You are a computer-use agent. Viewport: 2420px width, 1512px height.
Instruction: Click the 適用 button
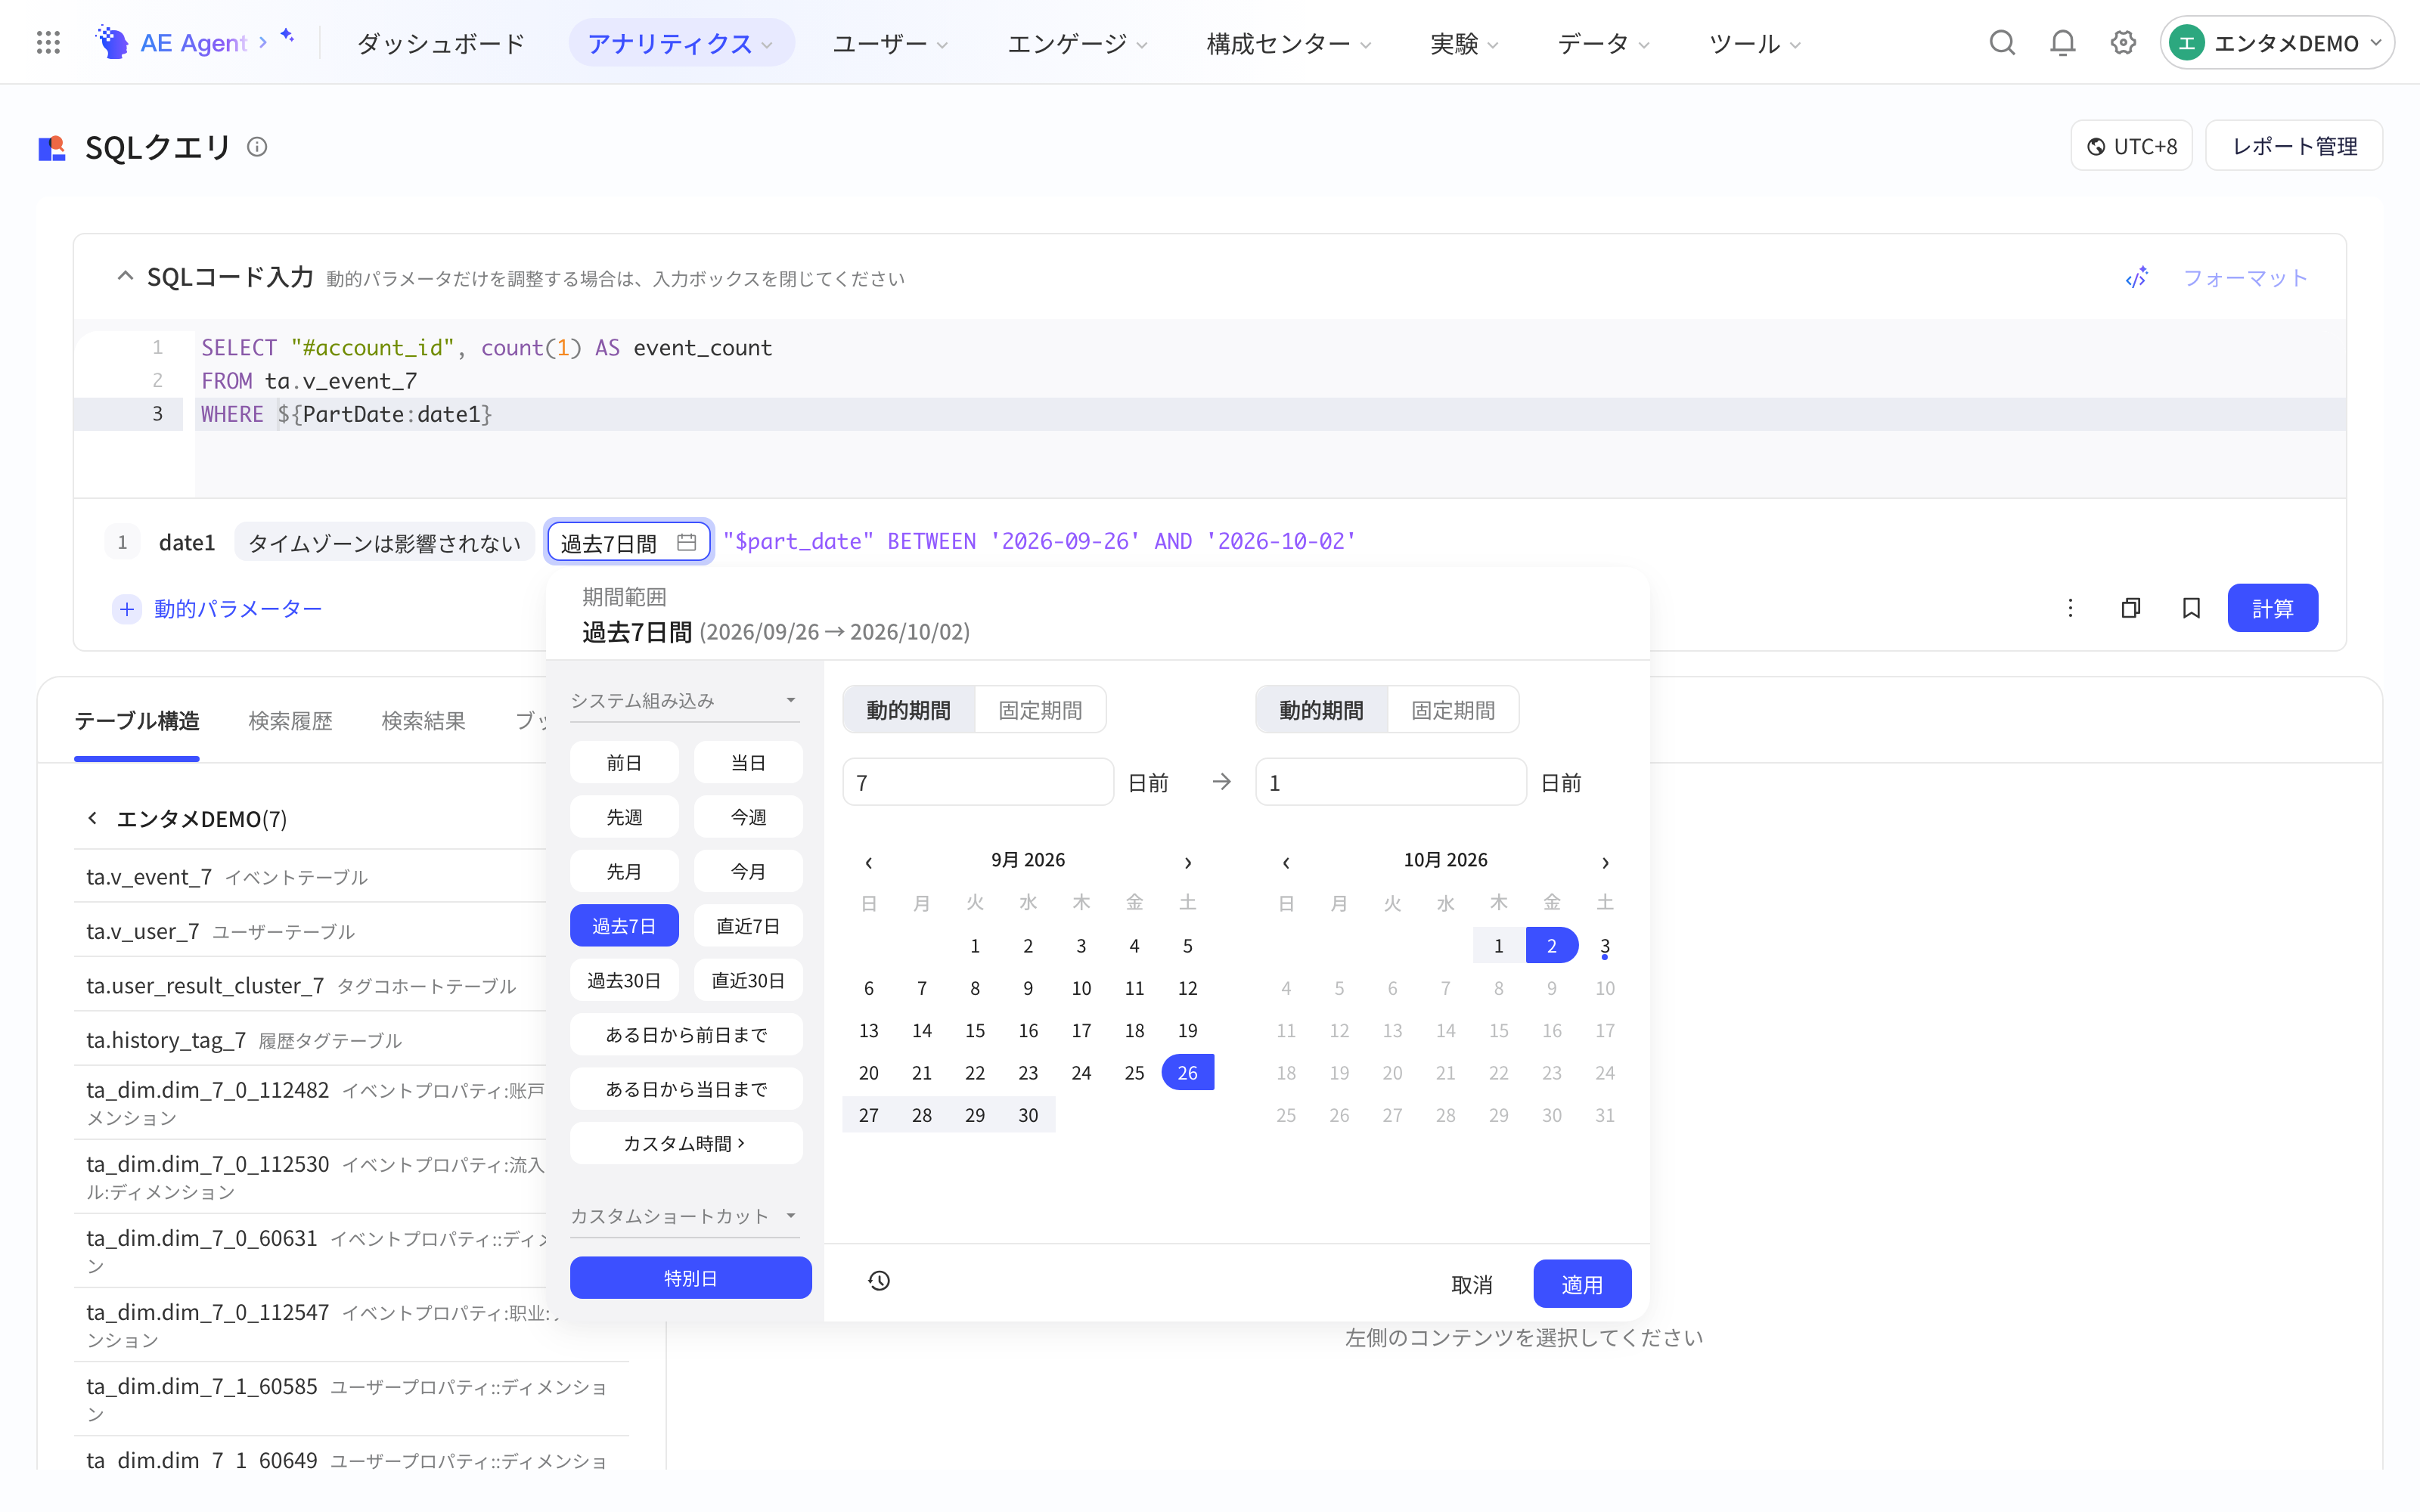point(1582,1284)
